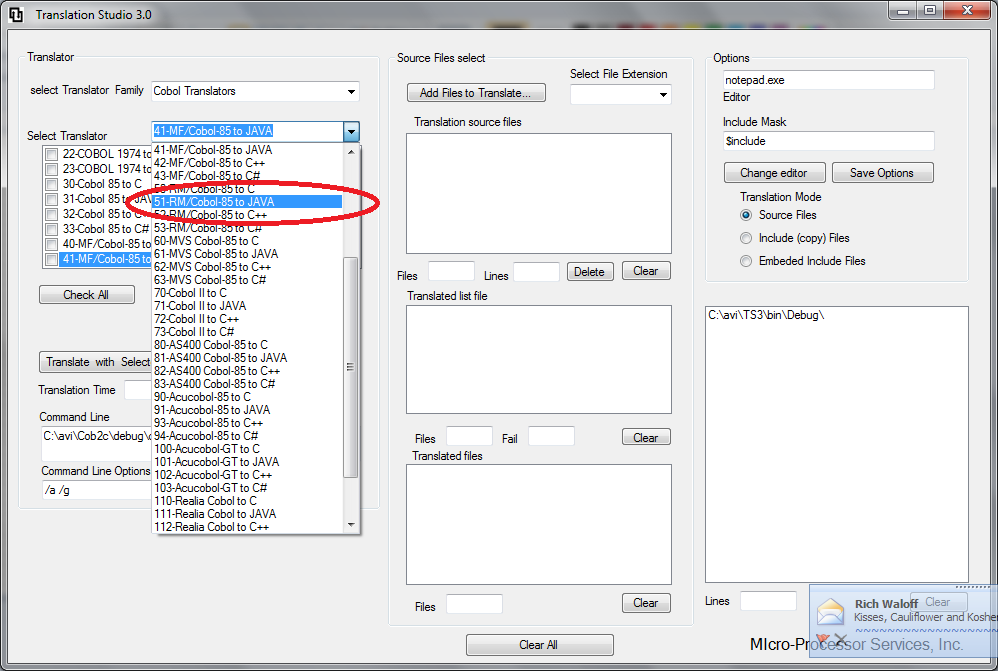Viewport: 998px width, 671px height.
Task: Select 112-Realia Cobol to C++
Action: click(248, 526)
